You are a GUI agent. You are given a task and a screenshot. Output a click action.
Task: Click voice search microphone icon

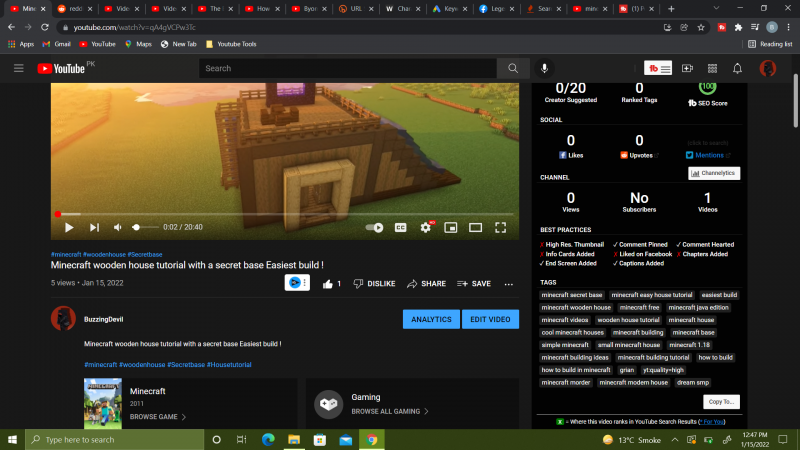point(545,68)
